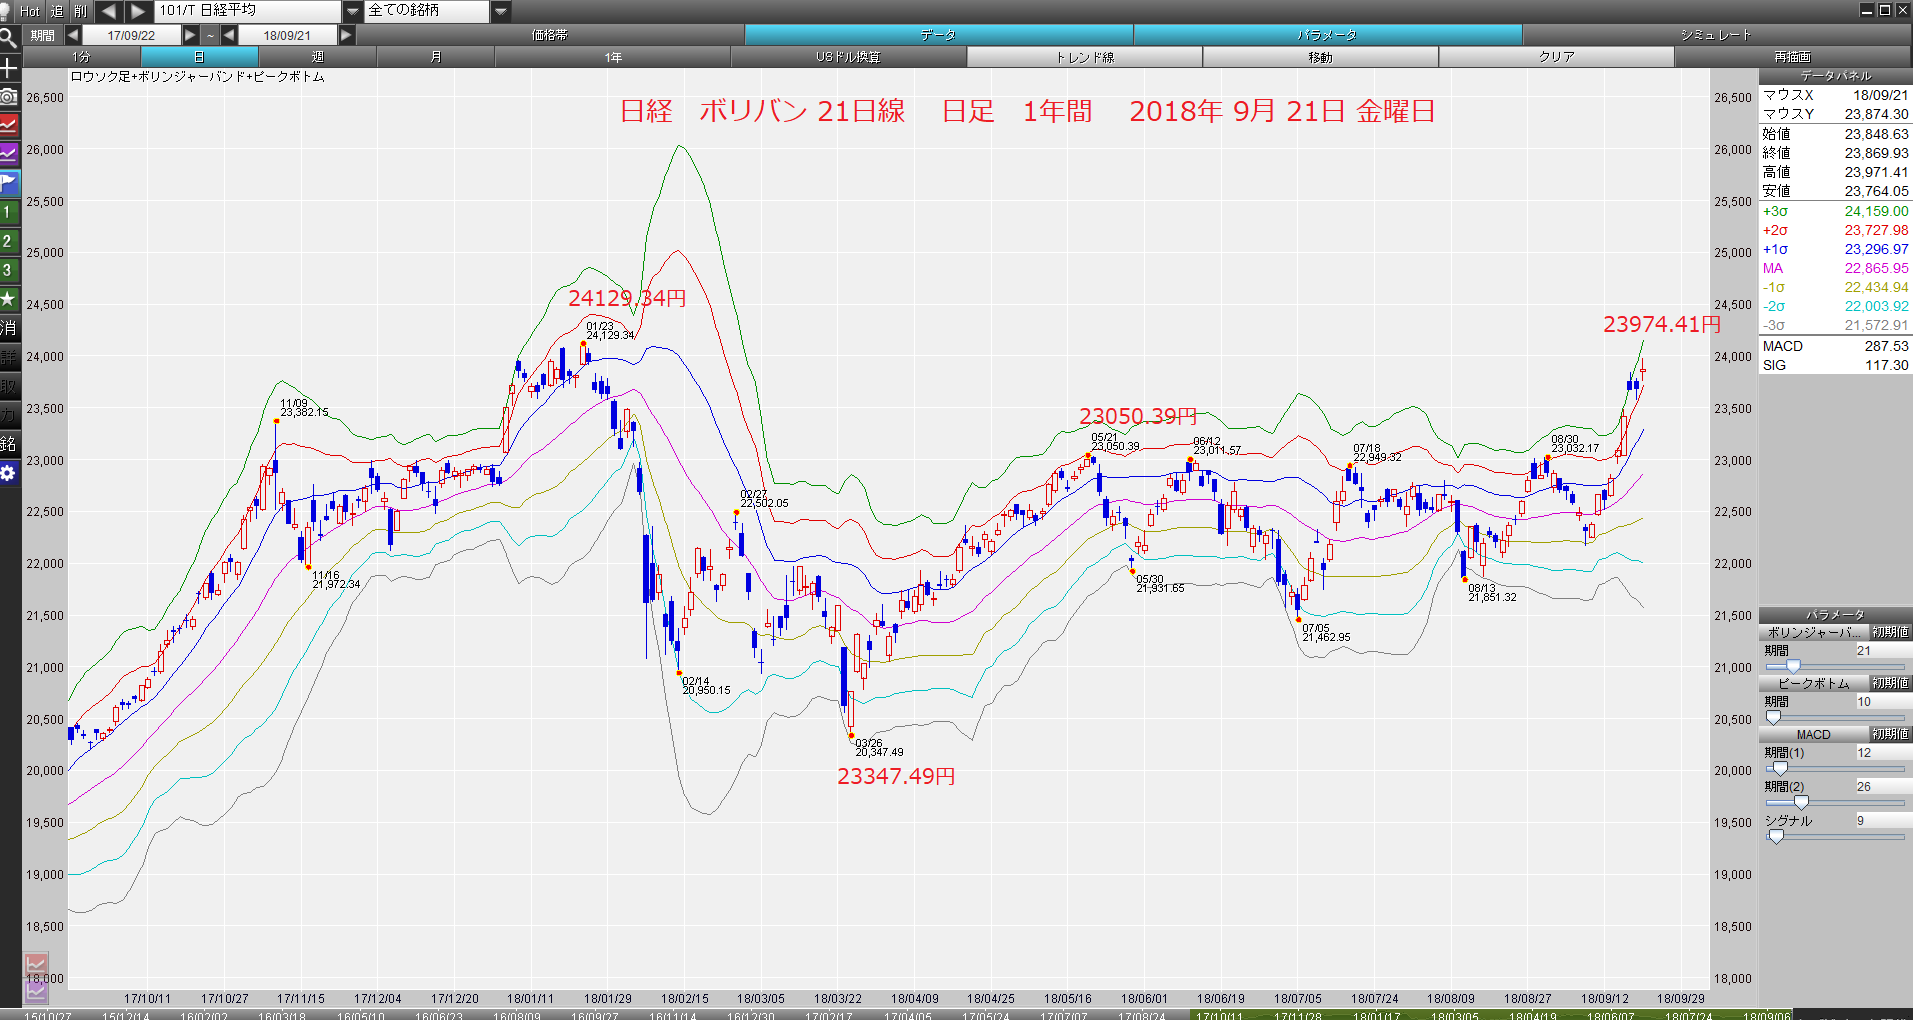
Task: Click the 期間 label button
Action: [42, 35]
